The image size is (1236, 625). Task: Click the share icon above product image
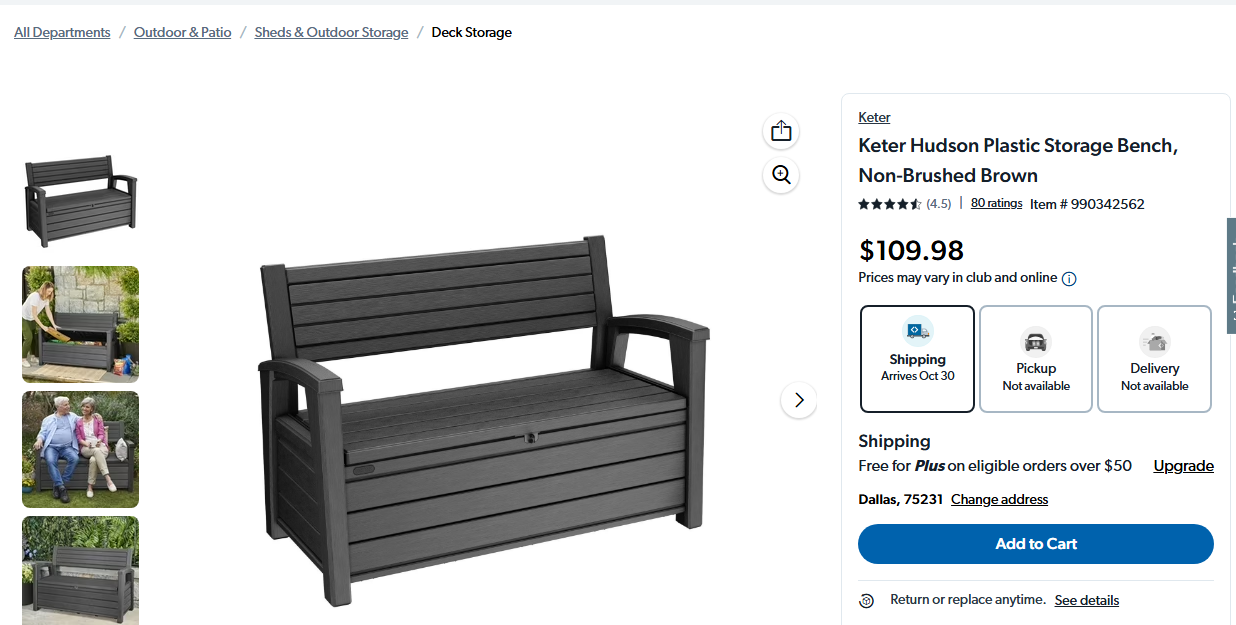[781, 131]
